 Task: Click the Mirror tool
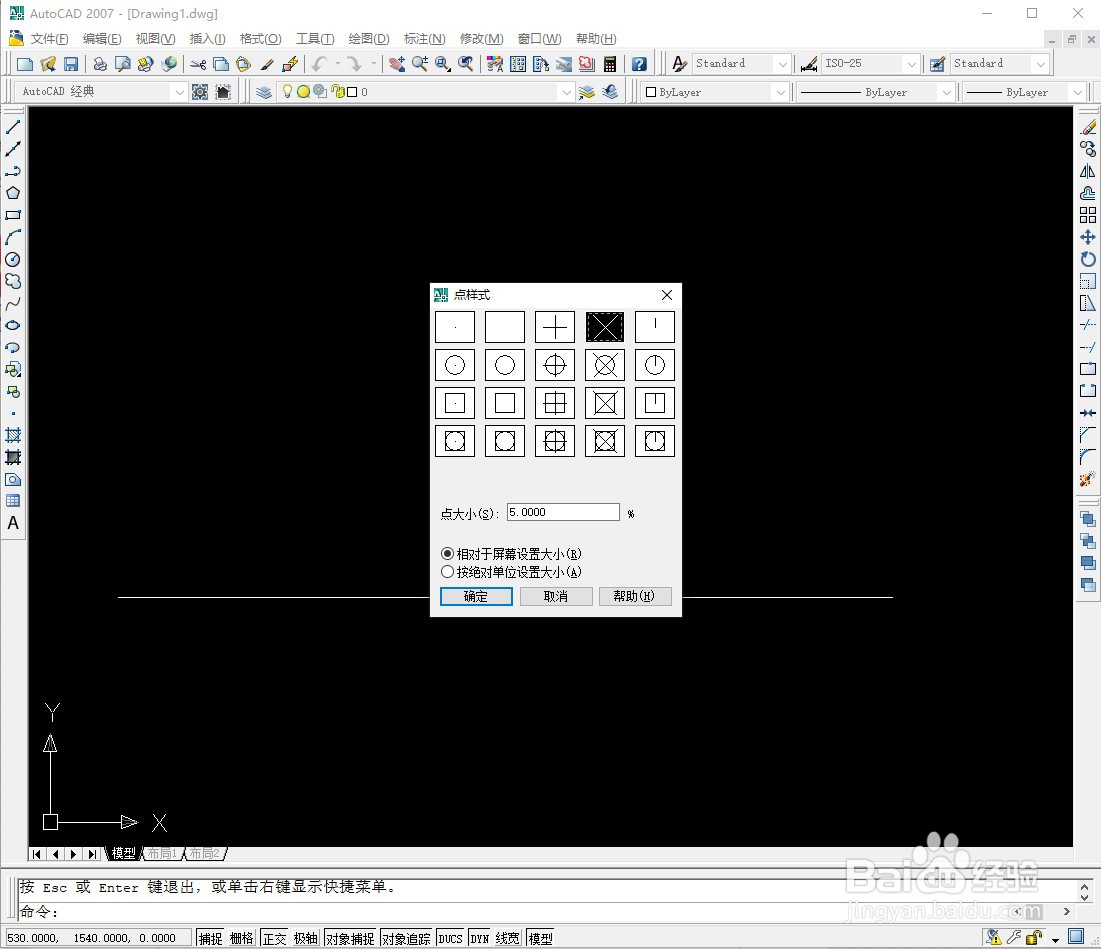point(1088,171)
